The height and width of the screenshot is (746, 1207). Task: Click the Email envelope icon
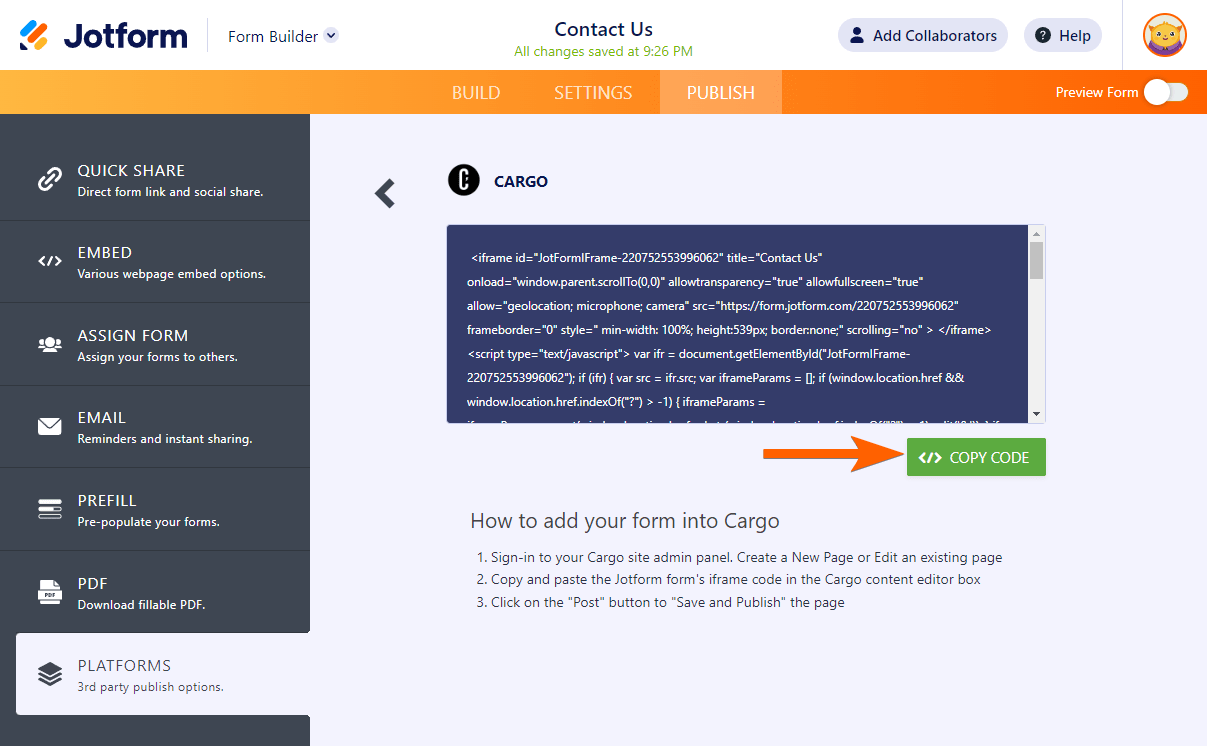click(x=50, y=427)
